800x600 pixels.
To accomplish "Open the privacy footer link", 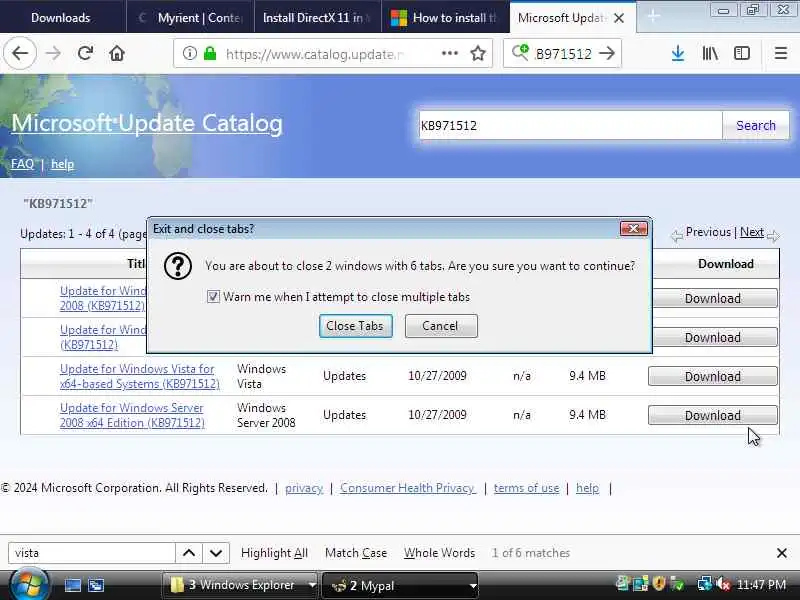I will click(x=304, y=488).
